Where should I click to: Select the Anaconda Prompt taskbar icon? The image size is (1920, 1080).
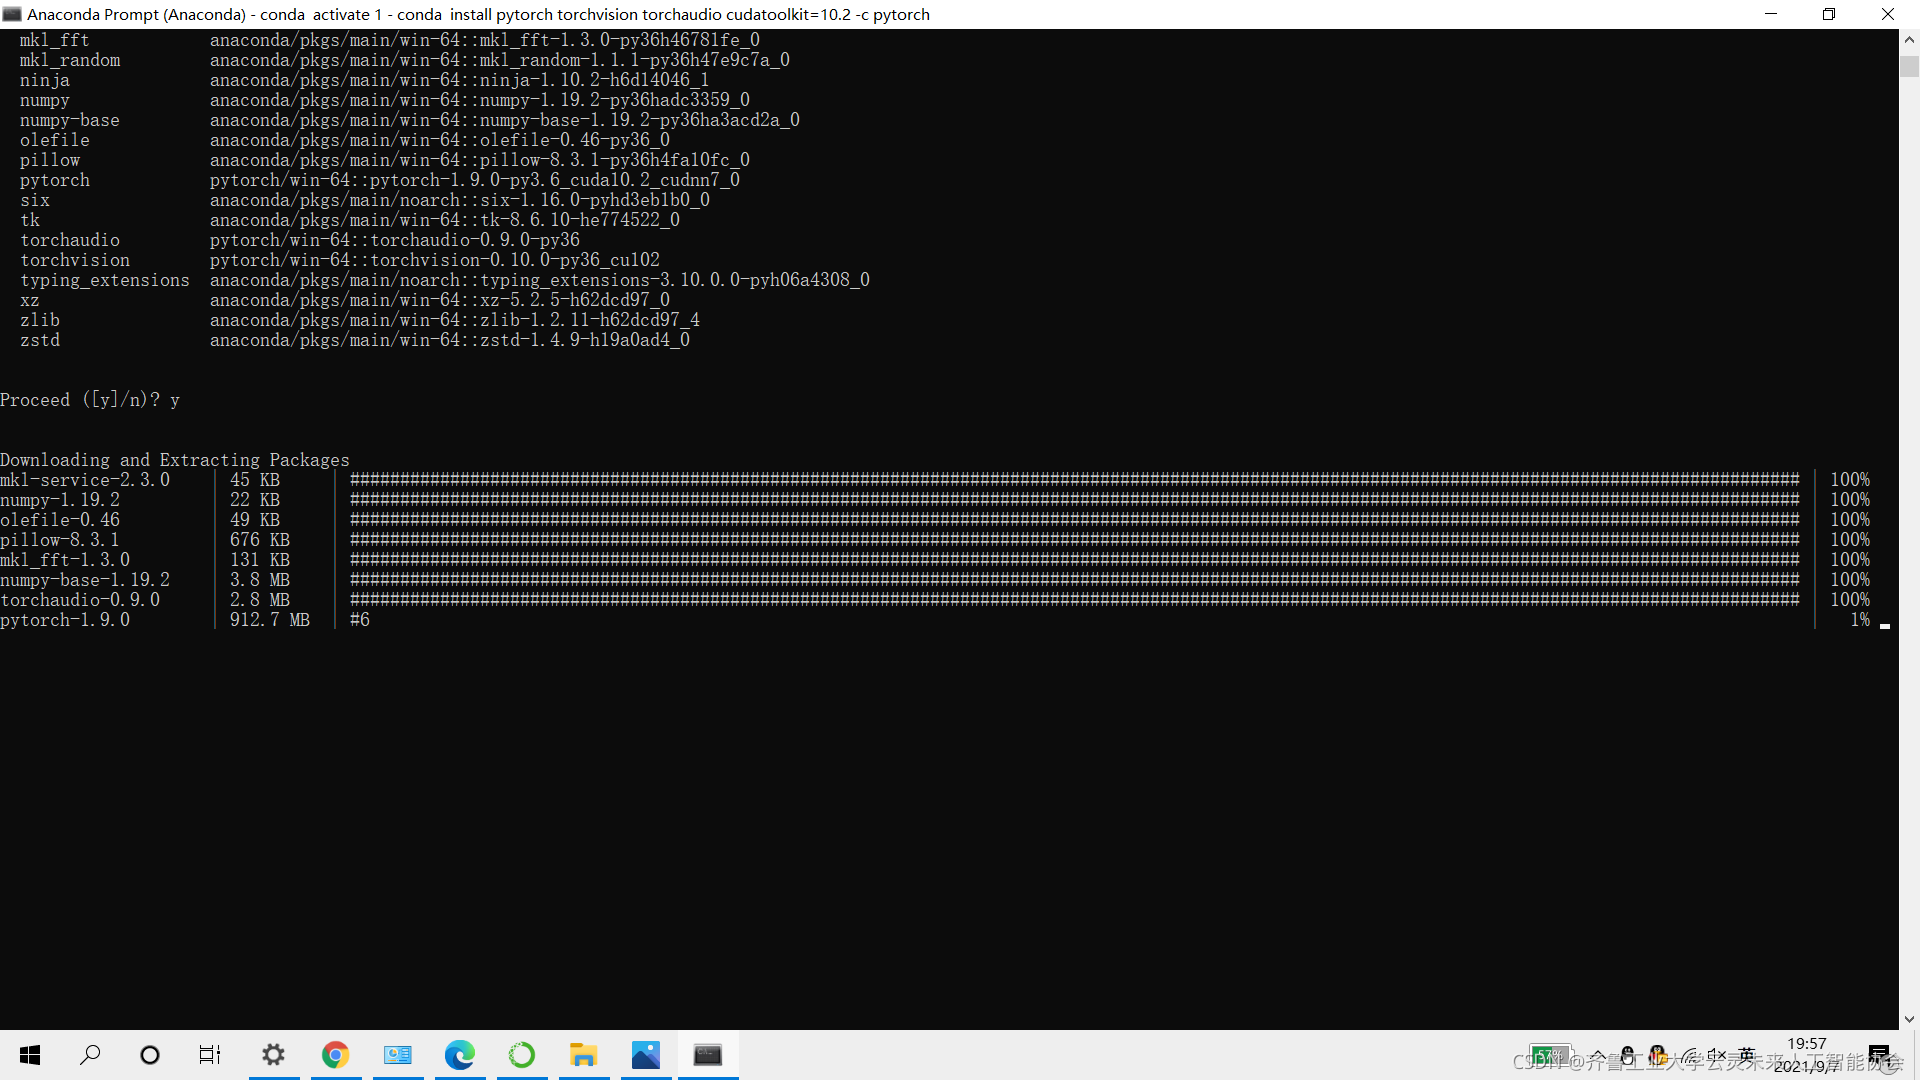pos(707,1055)
